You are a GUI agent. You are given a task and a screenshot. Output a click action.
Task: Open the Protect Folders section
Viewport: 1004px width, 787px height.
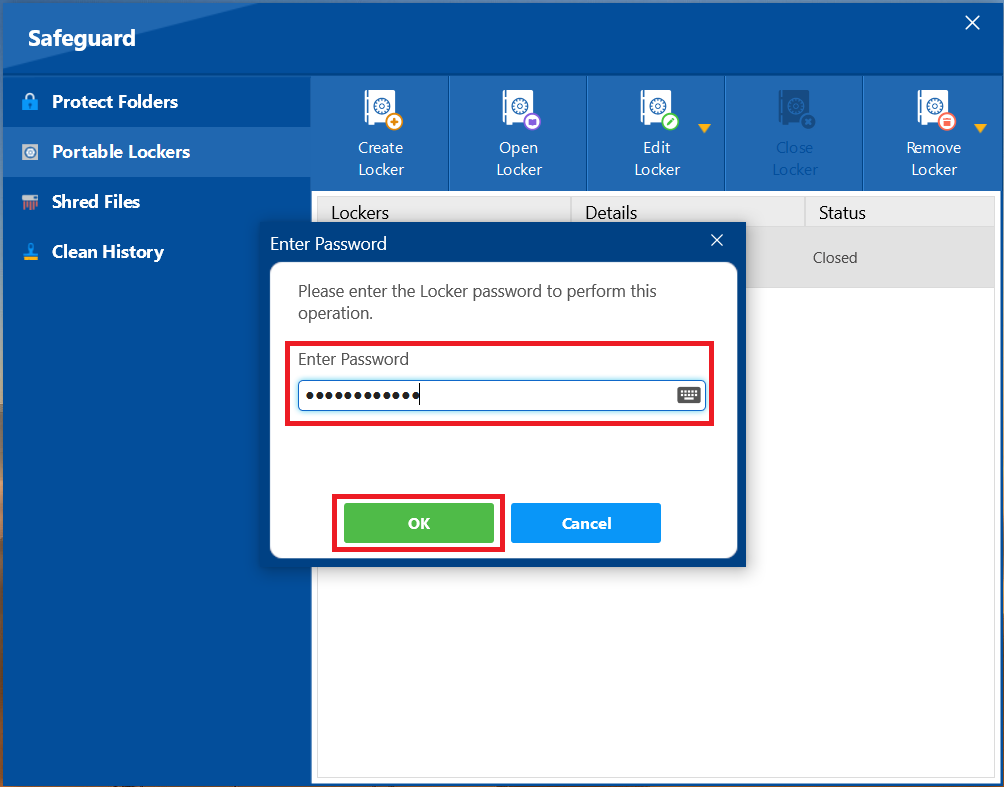tap(157, 102)
